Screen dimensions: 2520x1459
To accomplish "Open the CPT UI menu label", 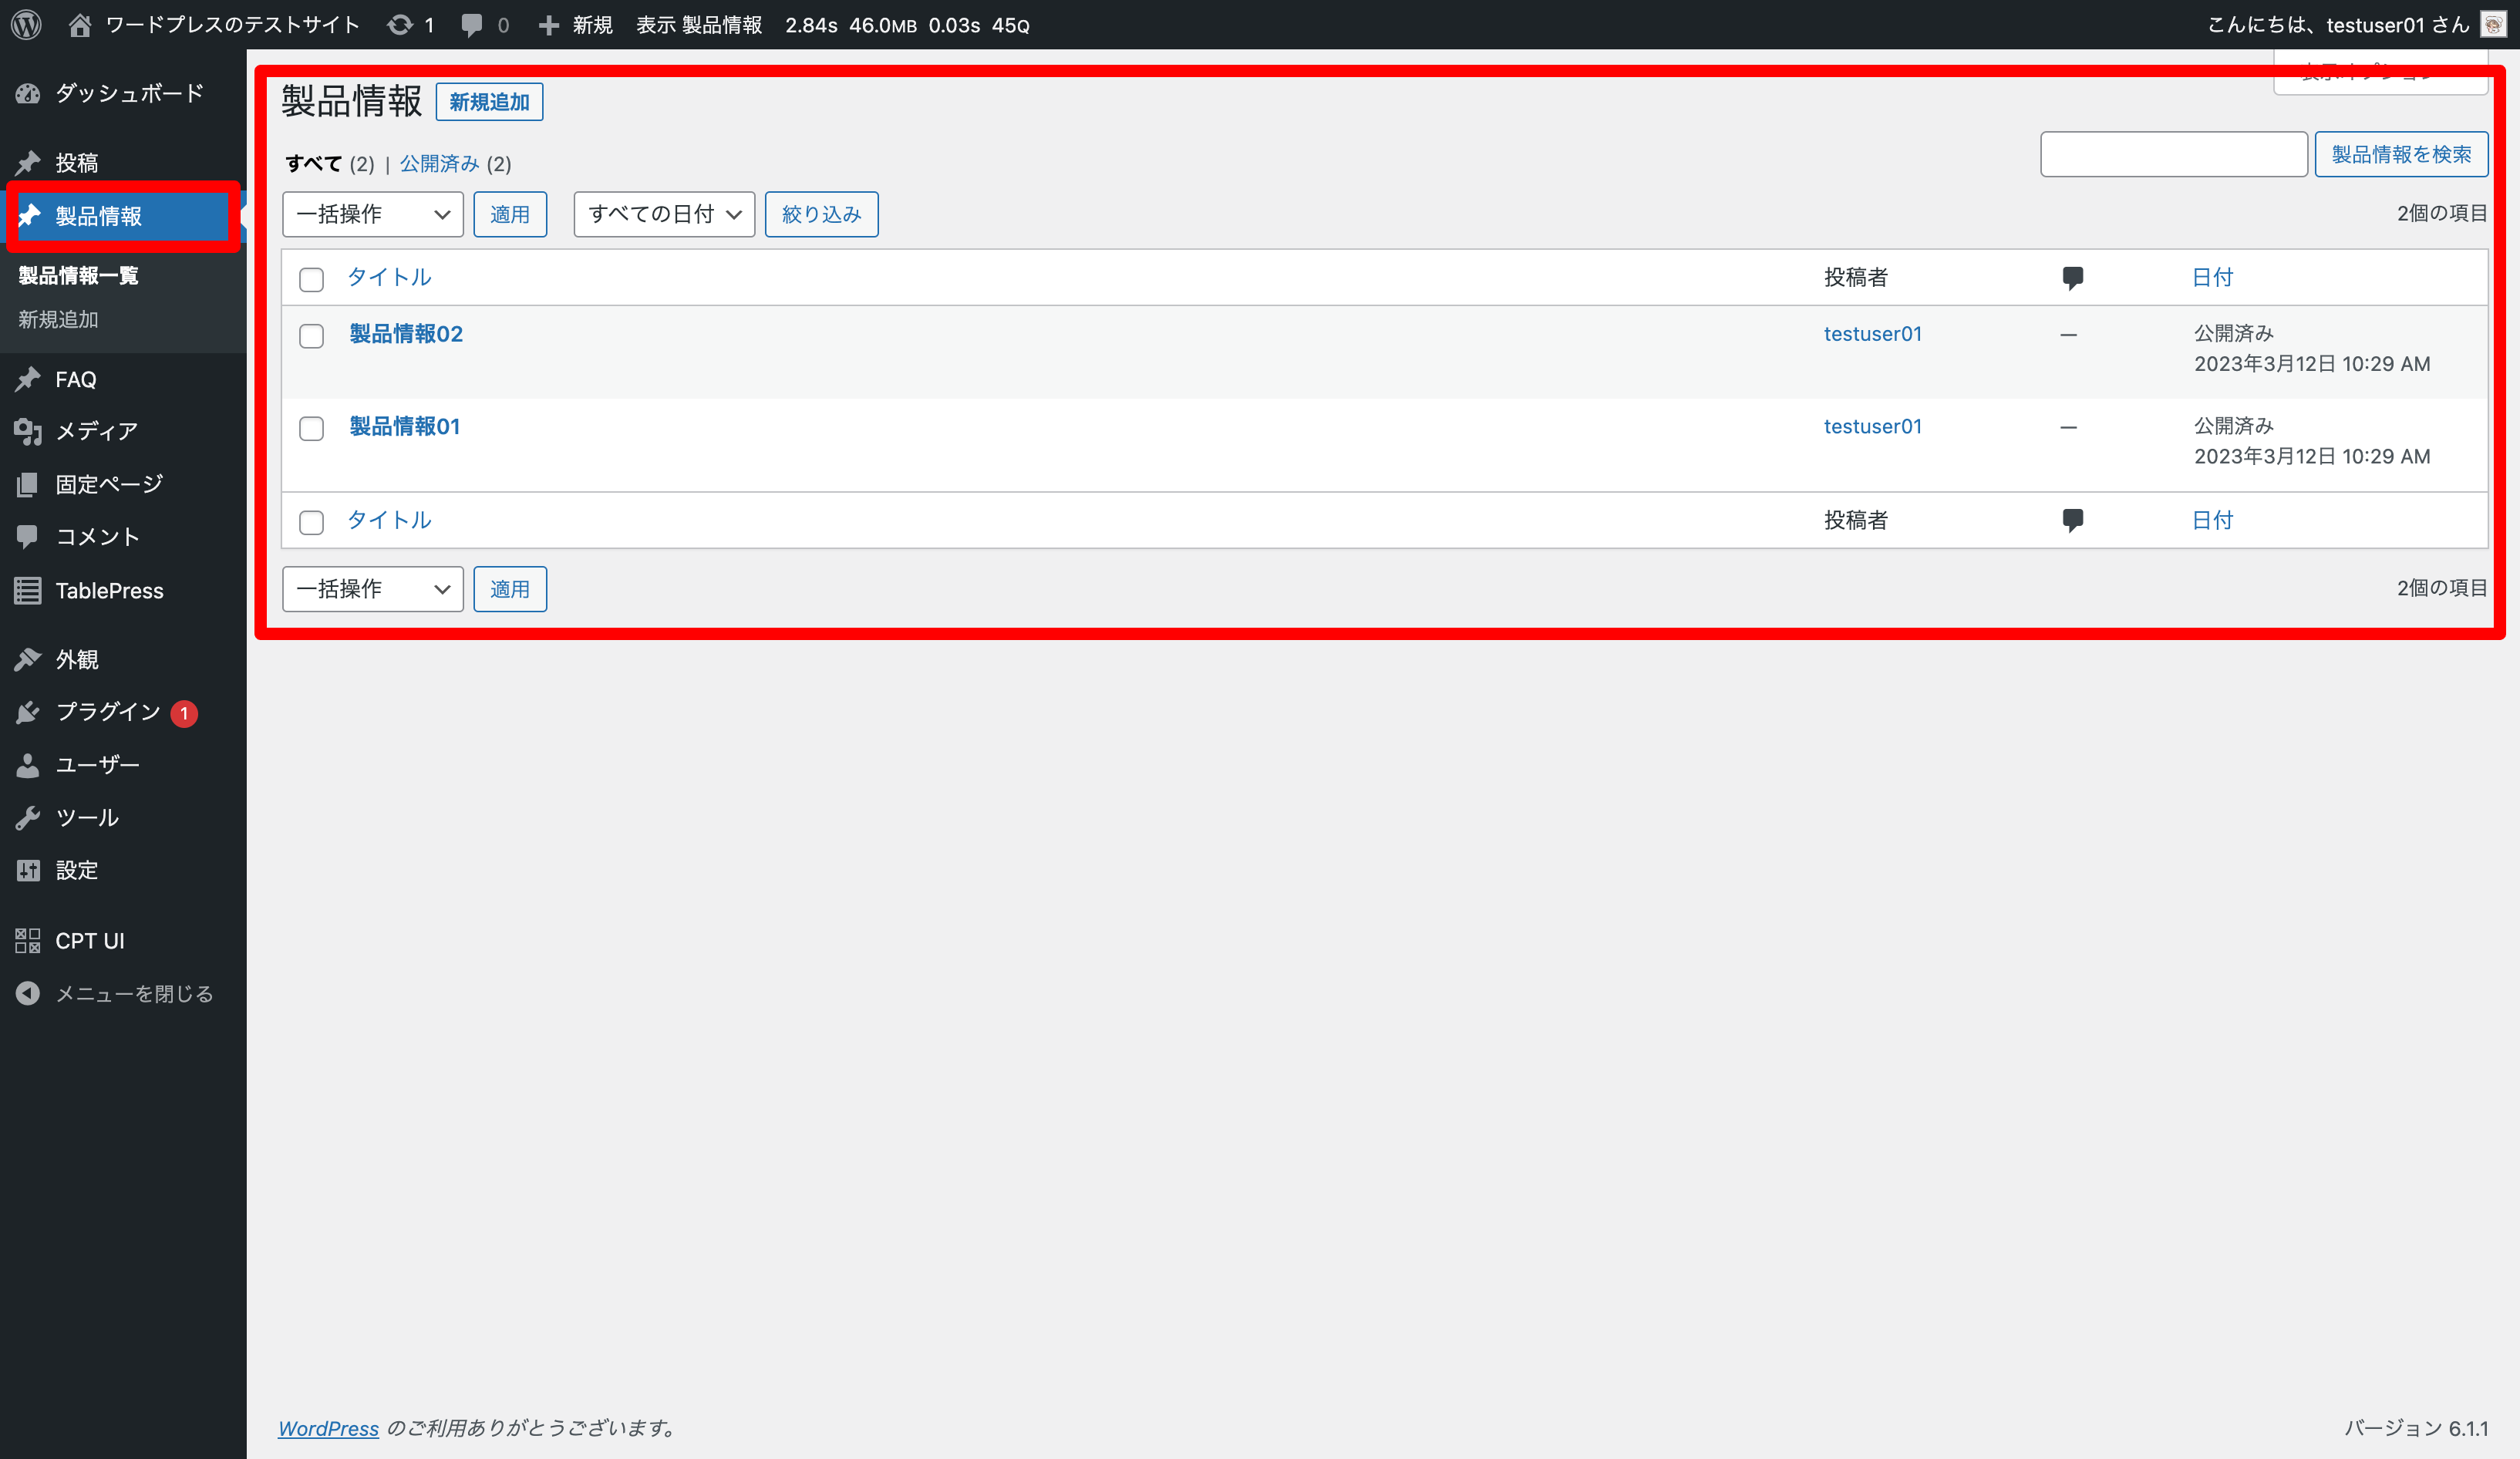I will click(x=90, y=941).
